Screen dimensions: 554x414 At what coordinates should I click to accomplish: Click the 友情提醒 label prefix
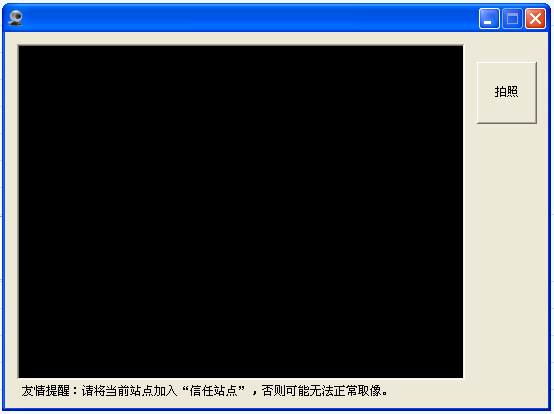point(45,391)
